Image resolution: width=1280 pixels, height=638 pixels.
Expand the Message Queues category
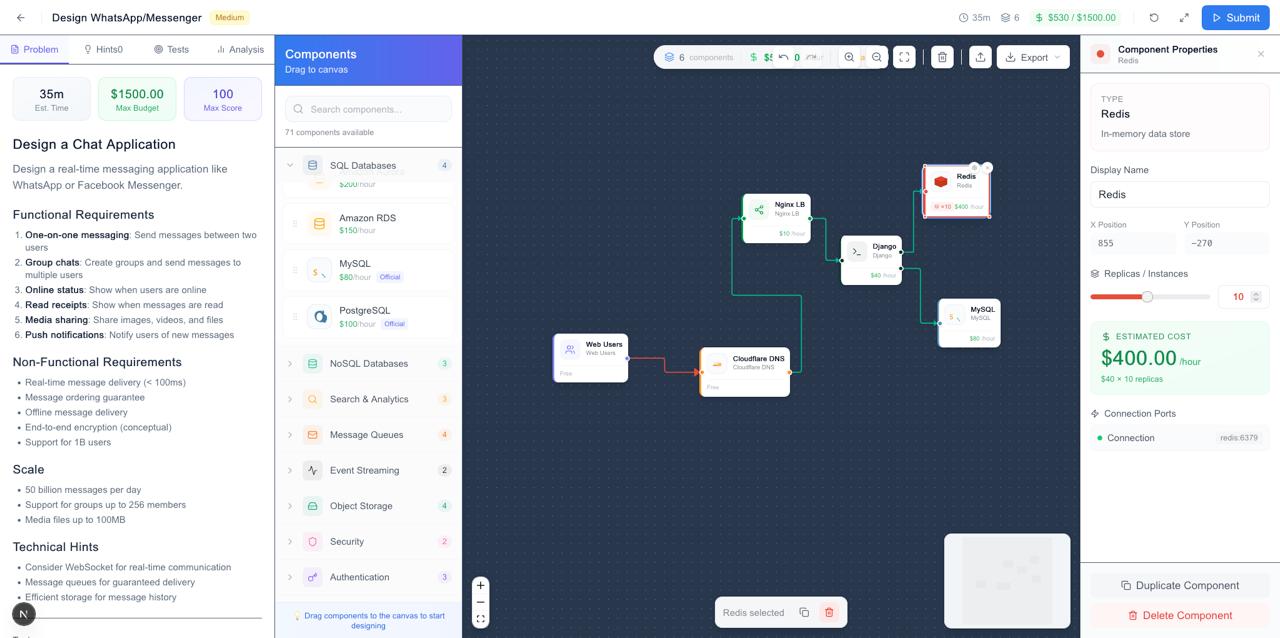click(x=368, y=435)
